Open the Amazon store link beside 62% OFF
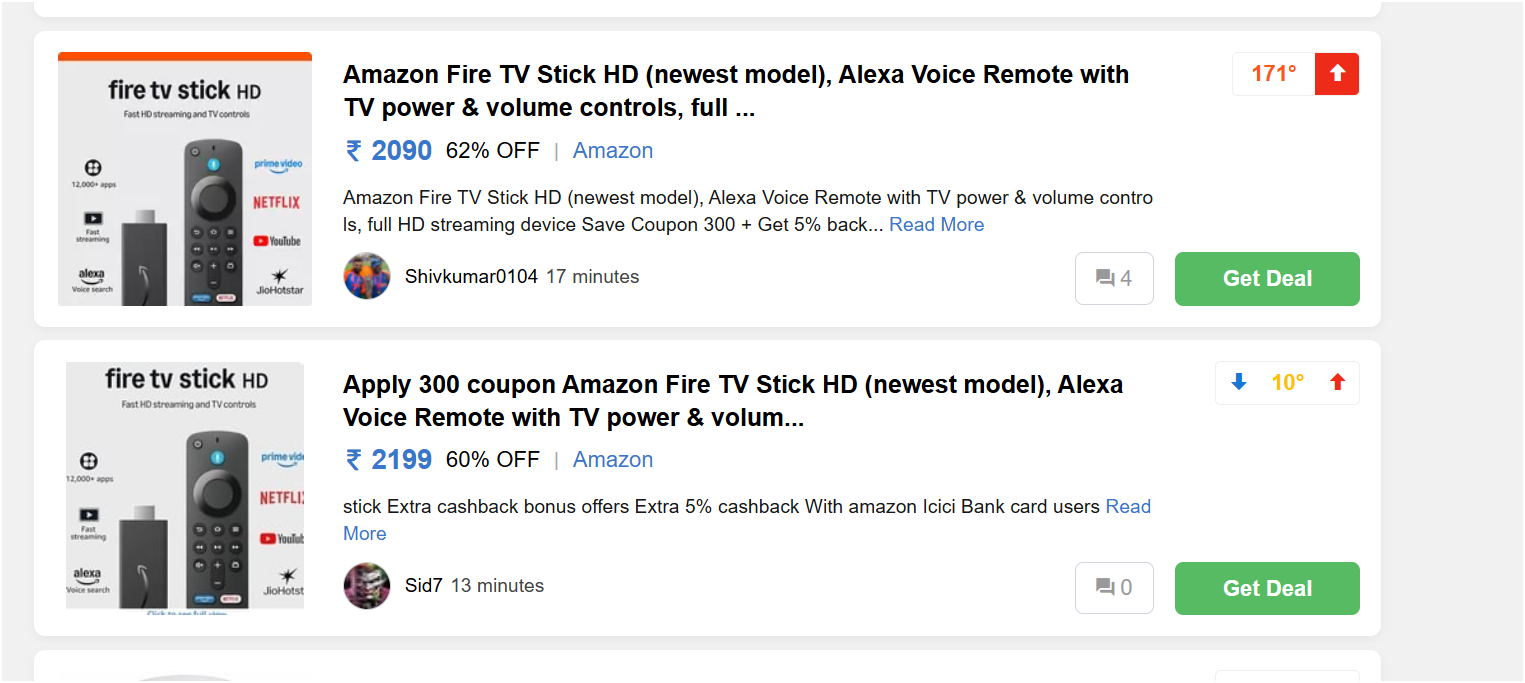This screenshot has width=1525, height=683. pyautogui.click(x=612, y=151)
